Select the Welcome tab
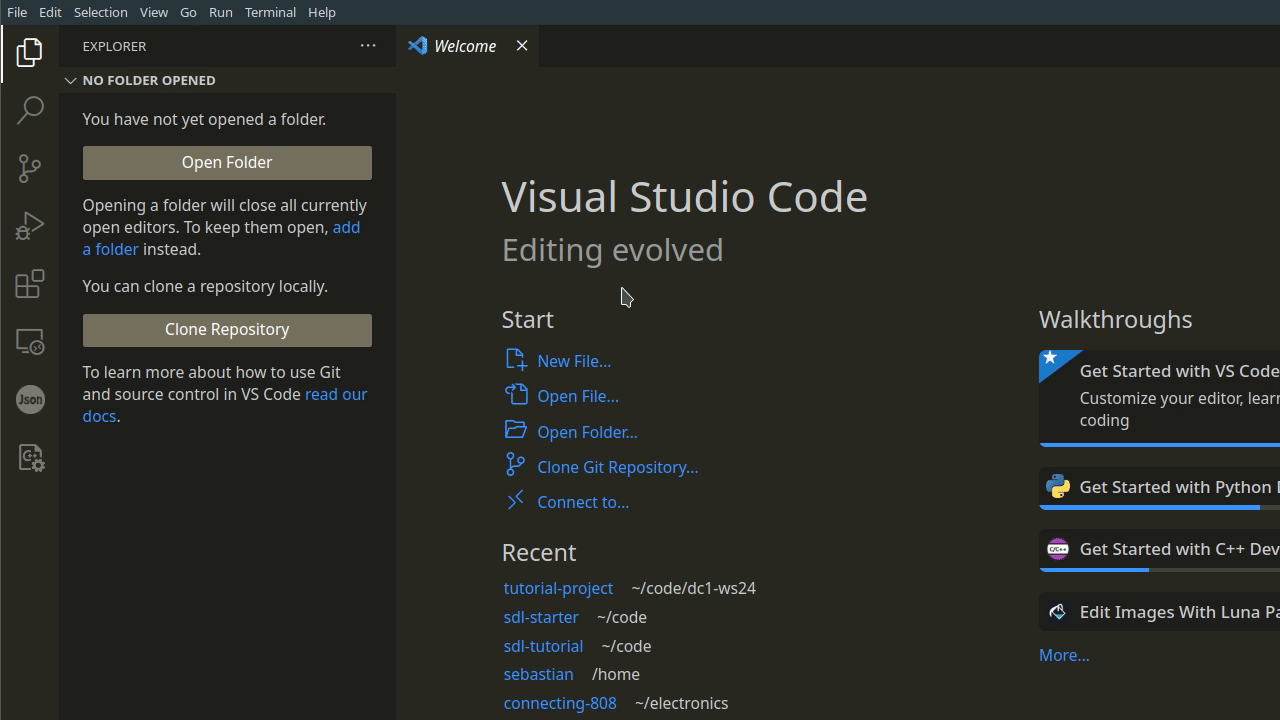 [x=464, y=46]
